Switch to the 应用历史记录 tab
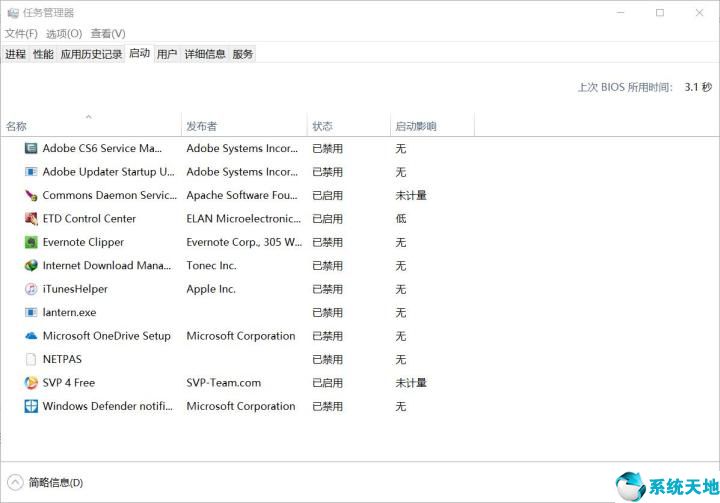This screenshot has height=503, width=720. point(91,54)
